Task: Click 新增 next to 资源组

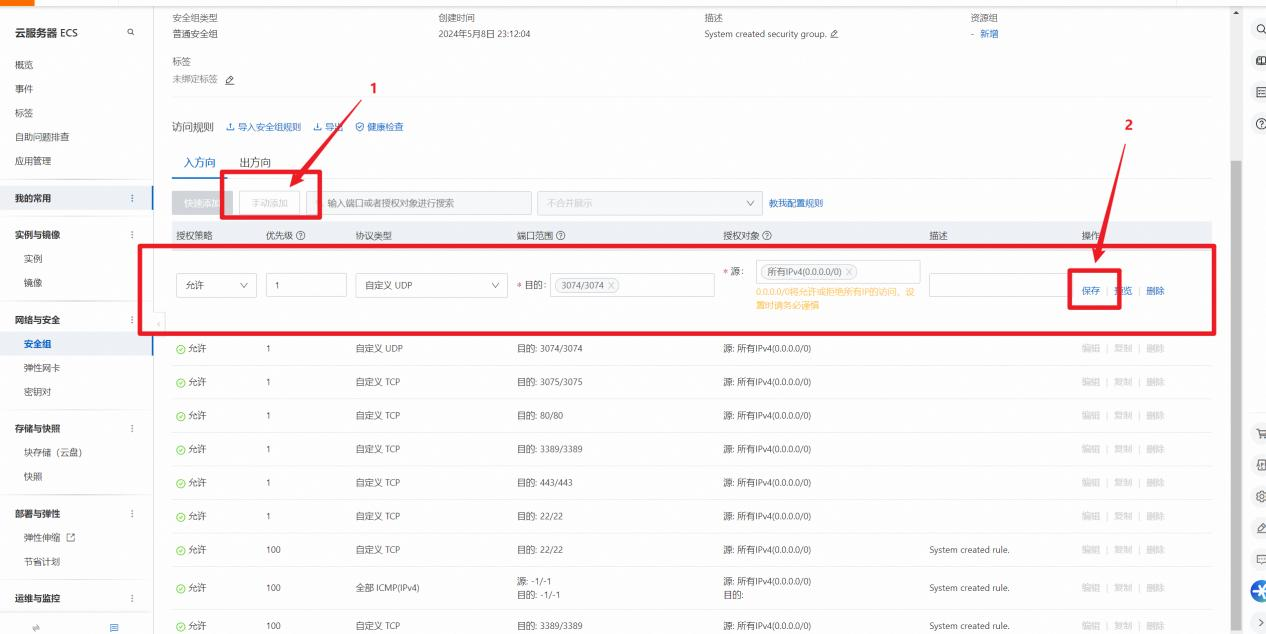Action: (x=989, y=34)
